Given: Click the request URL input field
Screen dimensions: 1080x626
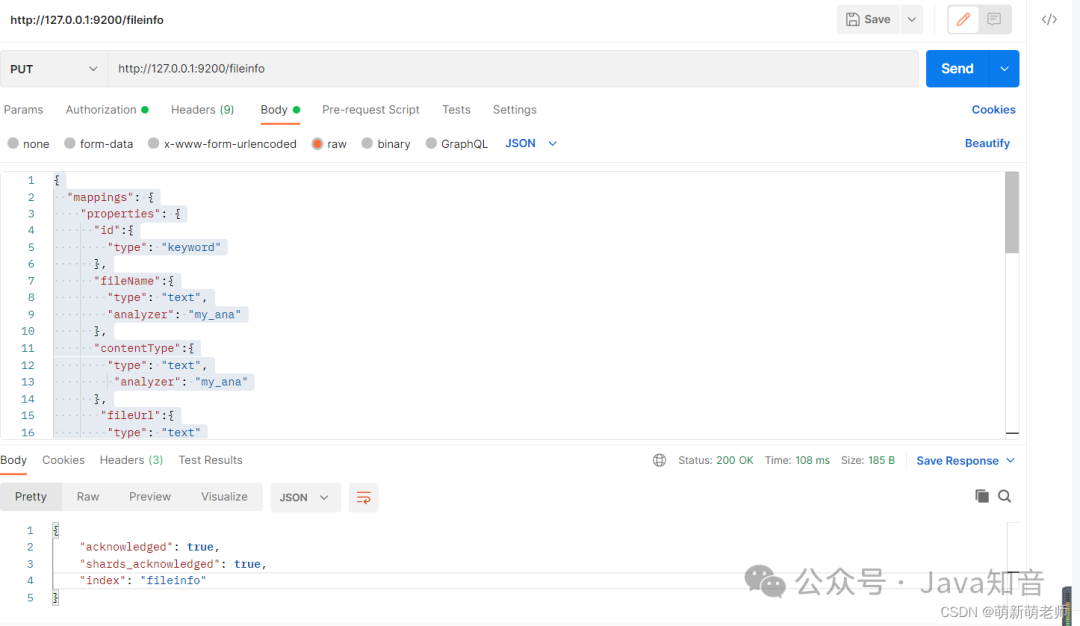Looking at the screenshot, I should click(513, 69).
